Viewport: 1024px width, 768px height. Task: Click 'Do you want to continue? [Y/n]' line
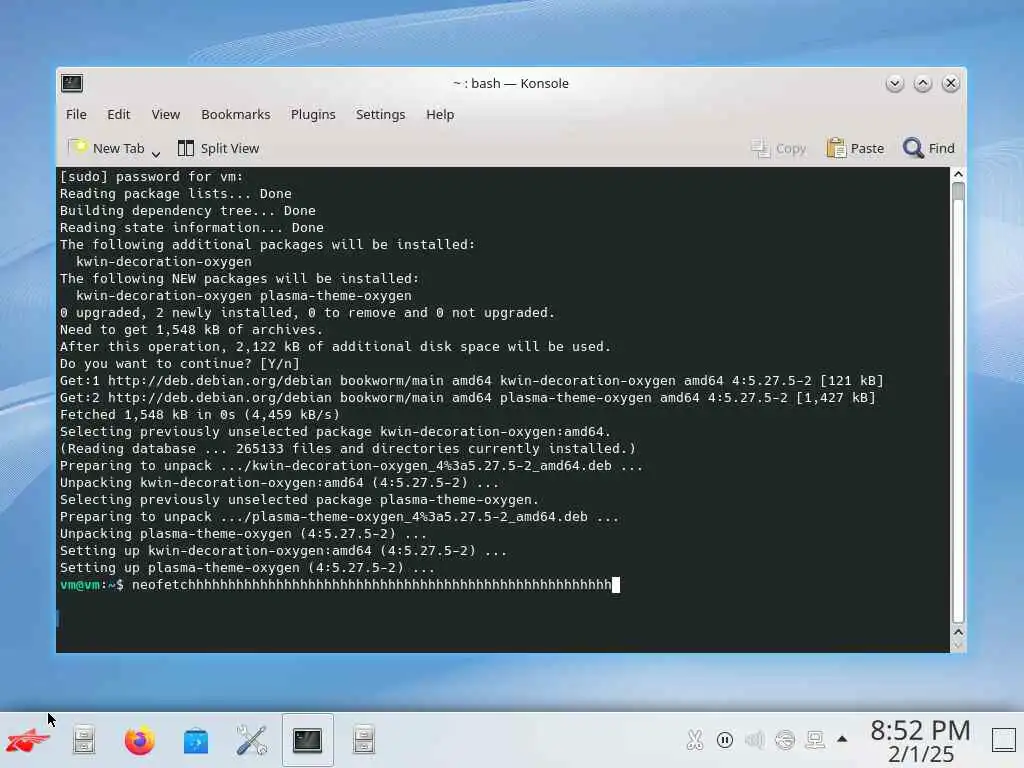coord(180,364)
